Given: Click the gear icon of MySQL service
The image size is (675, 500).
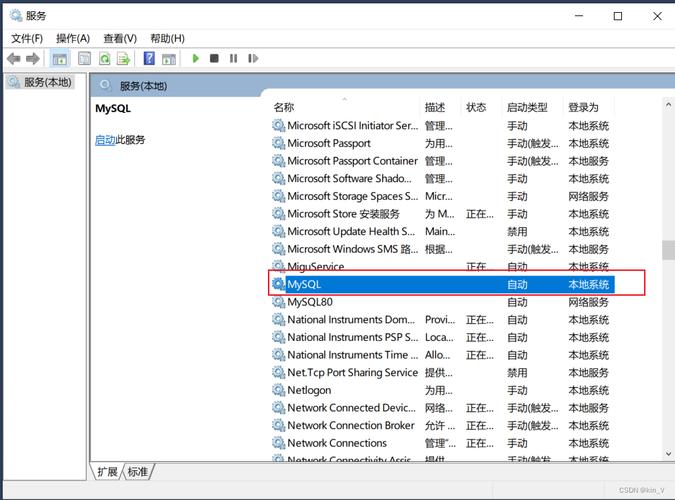Looking at the screenshot, I should pos(279,284).
